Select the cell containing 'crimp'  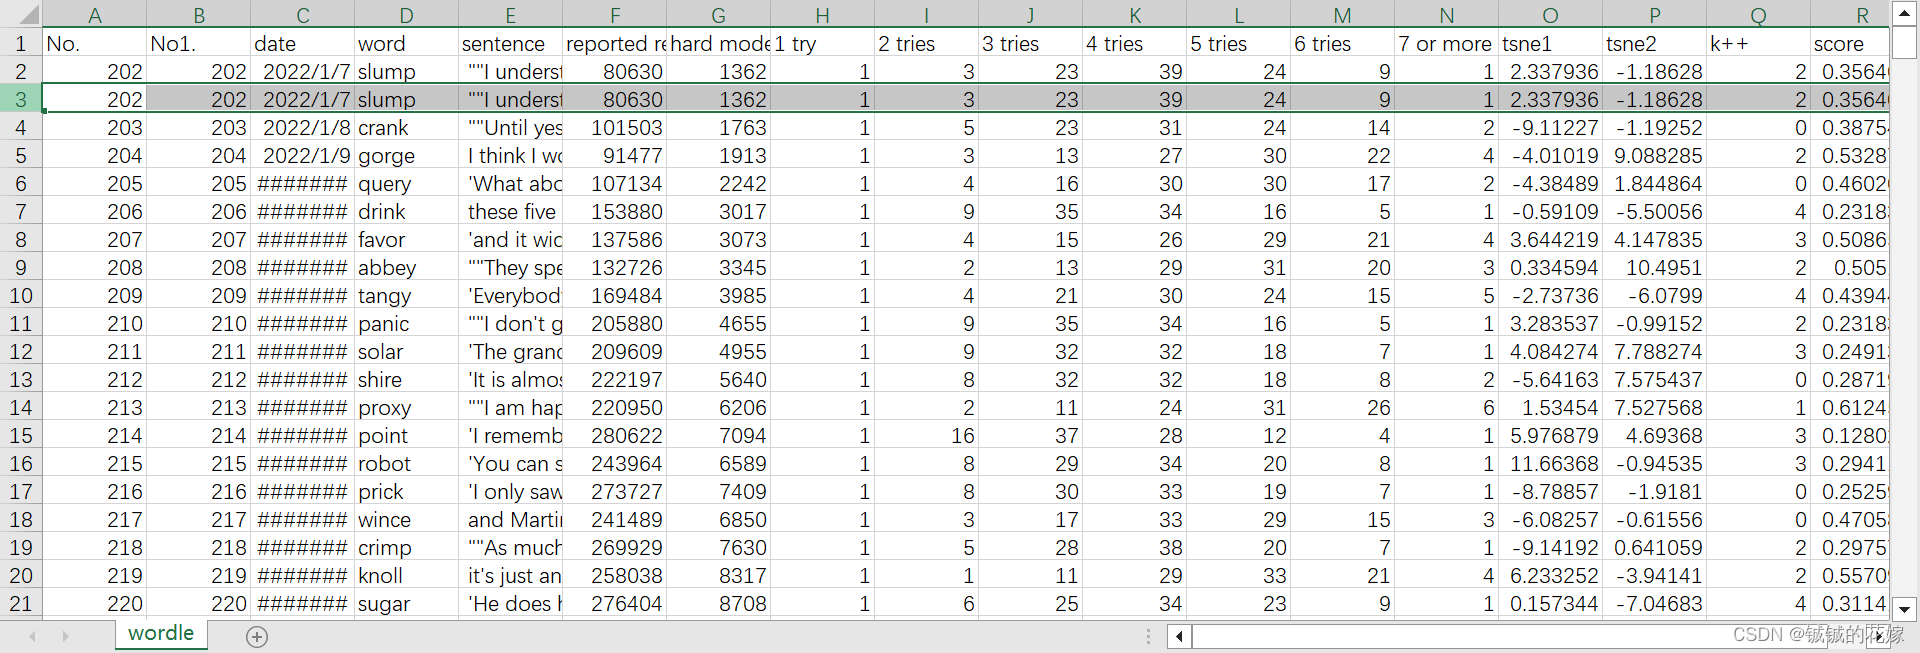click(x=407, y=547)
